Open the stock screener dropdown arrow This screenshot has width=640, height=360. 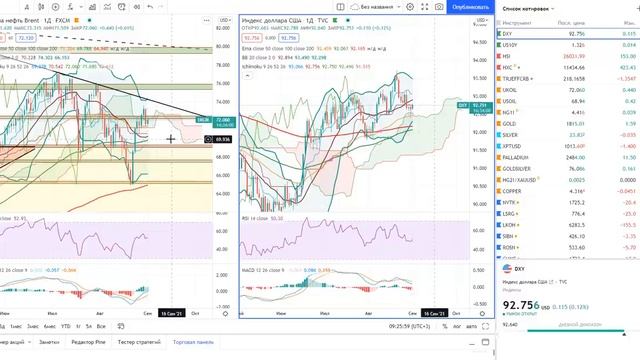tap(29, 342)
